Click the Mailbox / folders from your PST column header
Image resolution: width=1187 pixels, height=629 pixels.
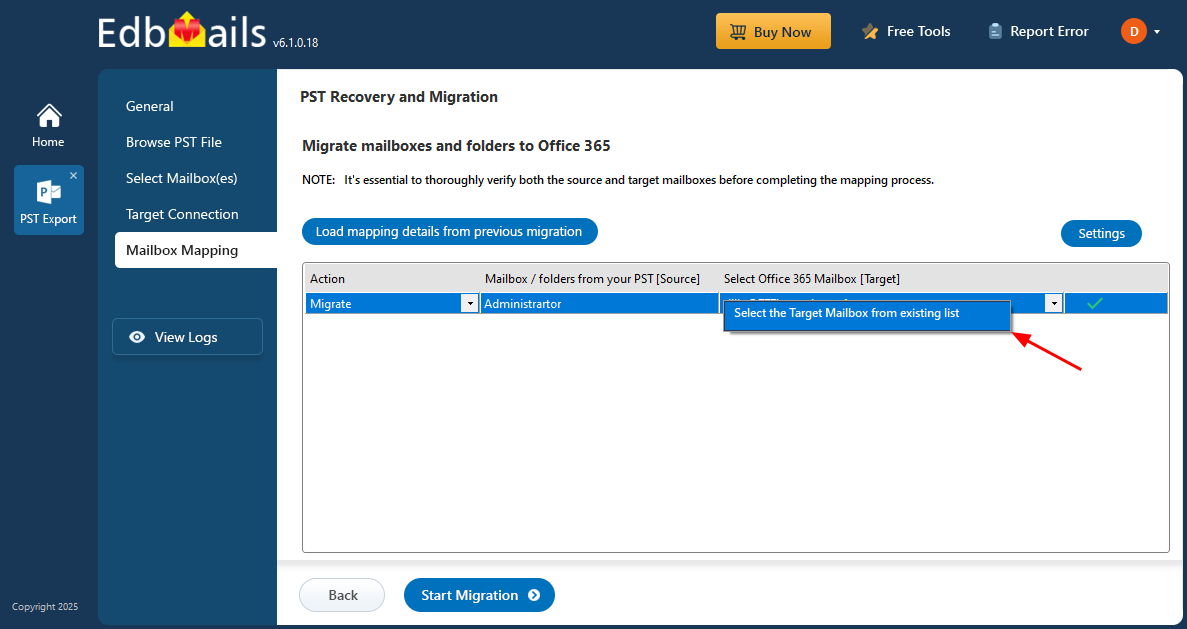pos(592,279)
